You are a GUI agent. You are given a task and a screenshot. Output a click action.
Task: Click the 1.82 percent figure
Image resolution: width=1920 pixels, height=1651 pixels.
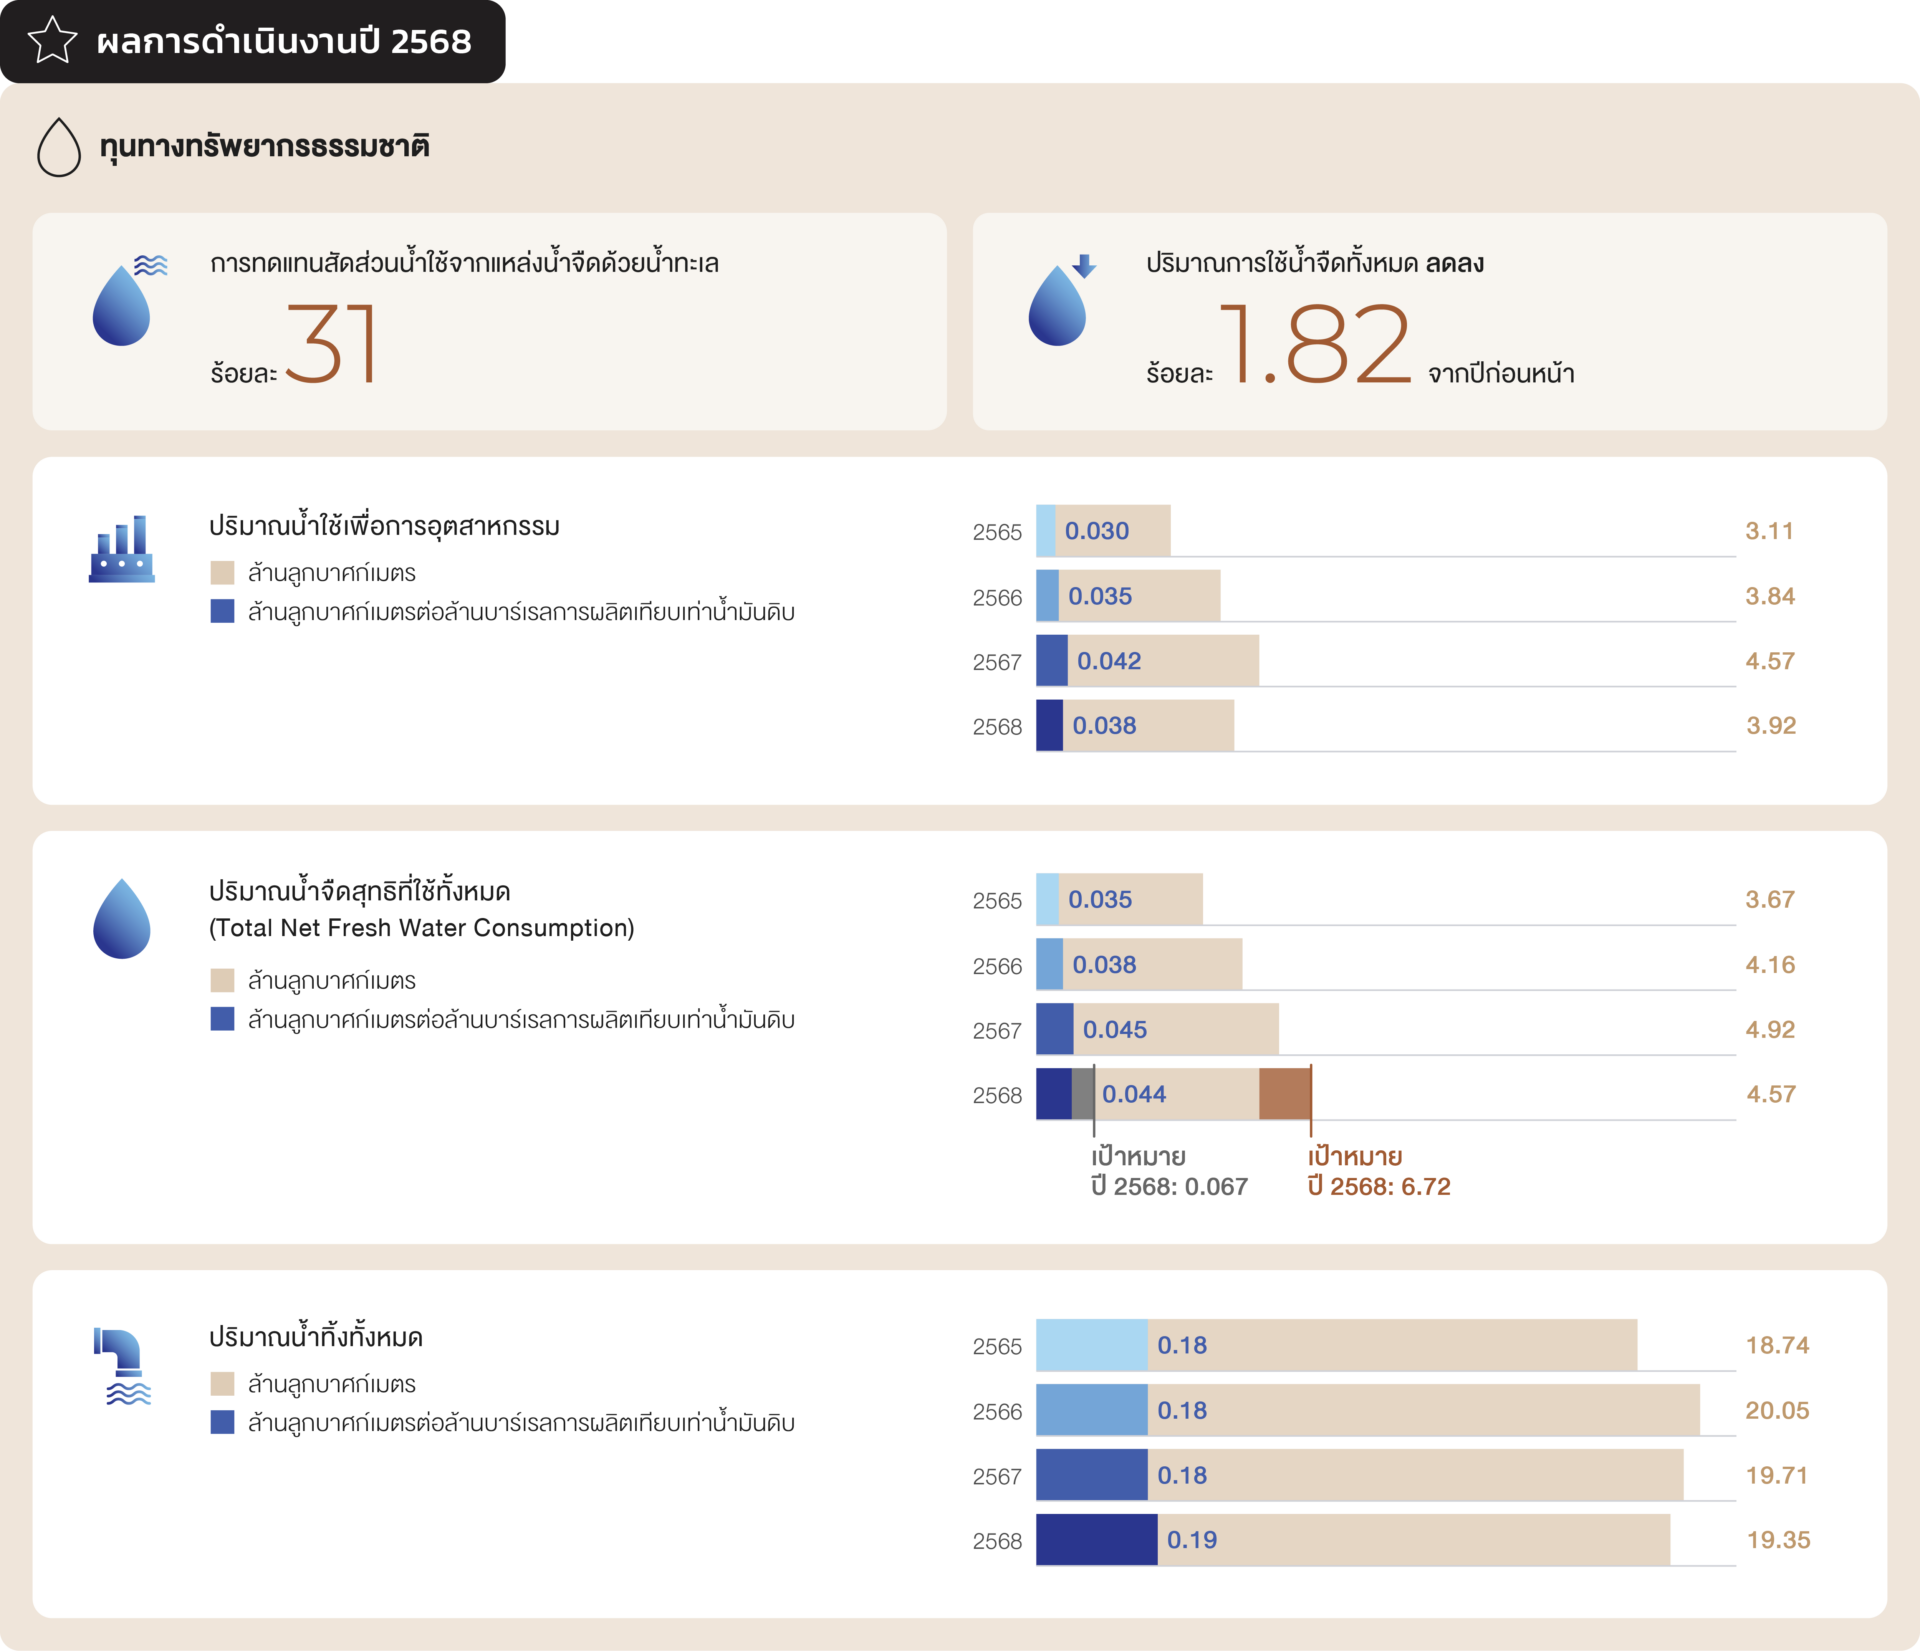pos(1314,345)
